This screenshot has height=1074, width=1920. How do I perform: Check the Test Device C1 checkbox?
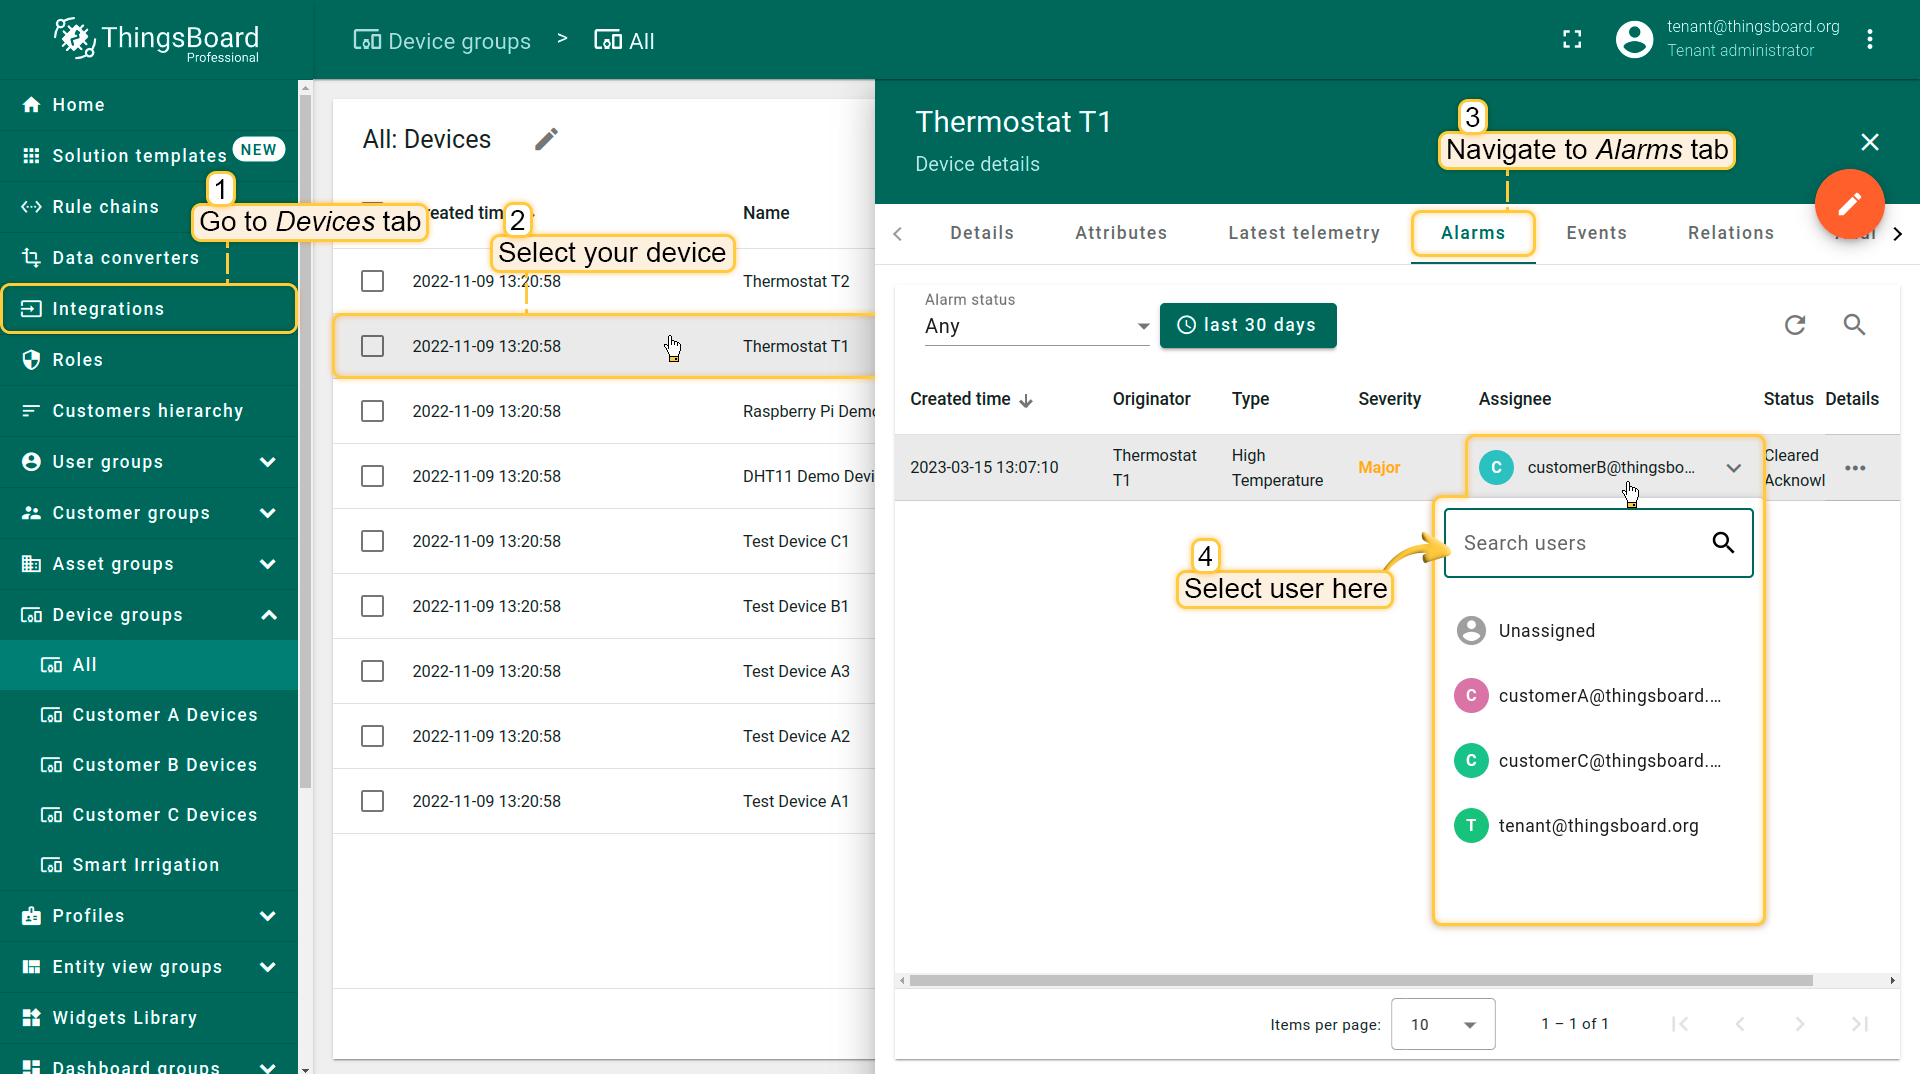coord(372,541)
